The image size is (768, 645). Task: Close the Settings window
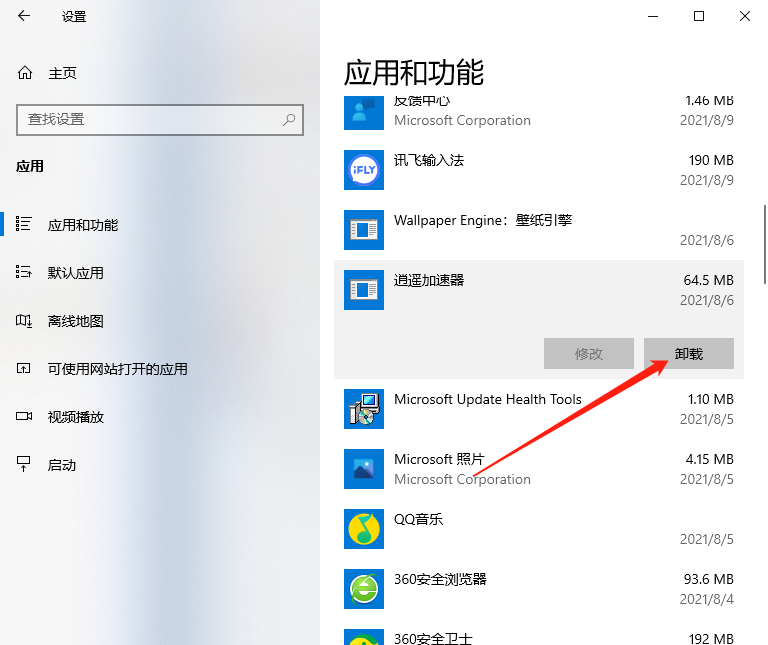(x=744, y=16)
